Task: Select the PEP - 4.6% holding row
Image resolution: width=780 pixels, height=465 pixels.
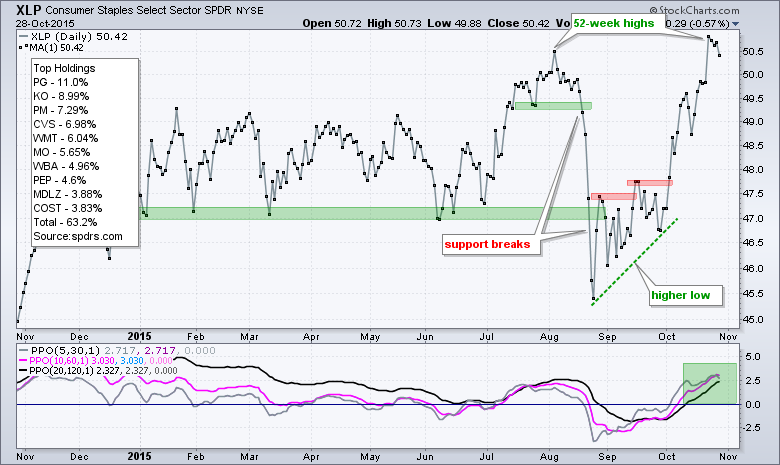Action: pyautogui.click(x=60, y=180)
